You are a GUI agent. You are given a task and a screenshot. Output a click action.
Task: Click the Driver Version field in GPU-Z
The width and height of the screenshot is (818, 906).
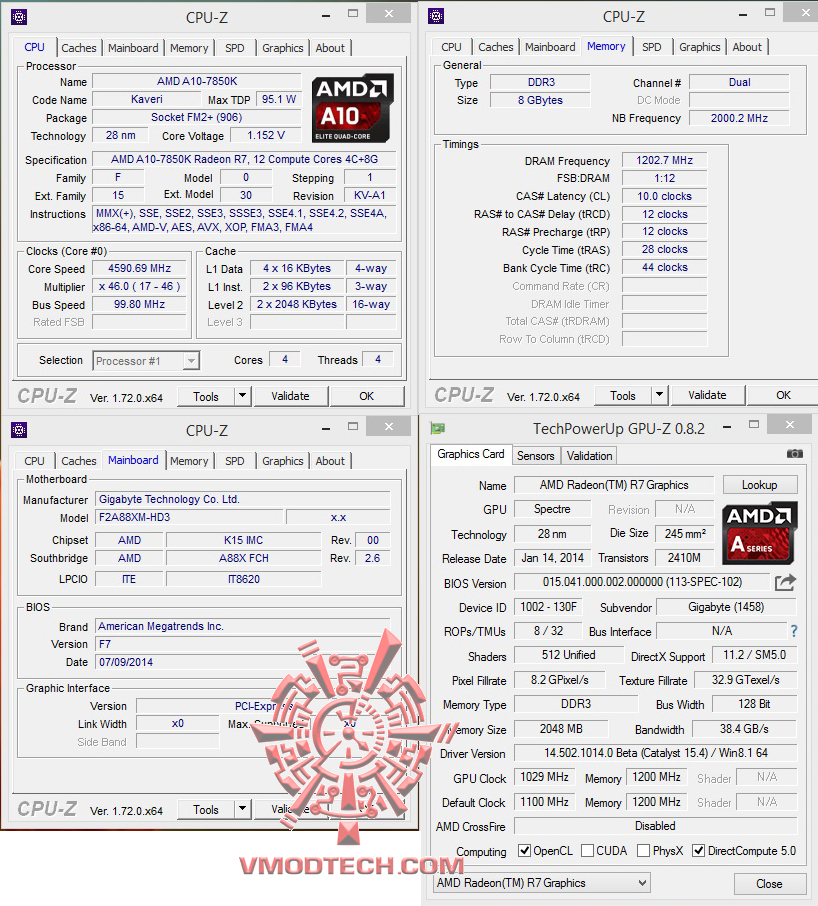[656, 753]
